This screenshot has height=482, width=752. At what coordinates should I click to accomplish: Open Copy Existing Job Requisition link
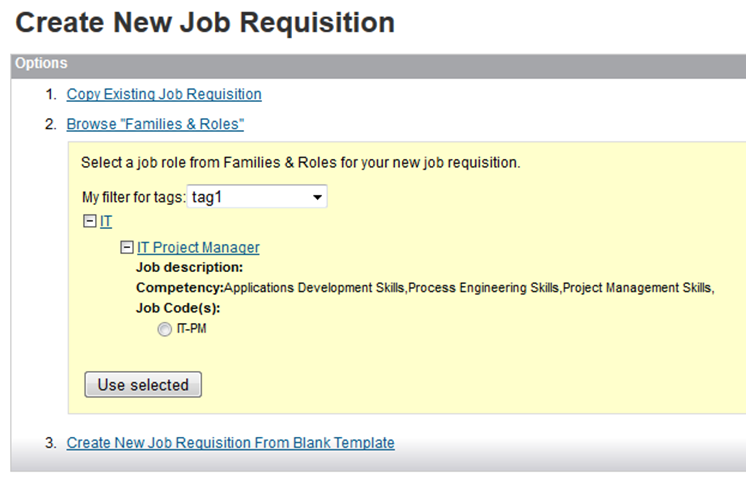(164, 94)
